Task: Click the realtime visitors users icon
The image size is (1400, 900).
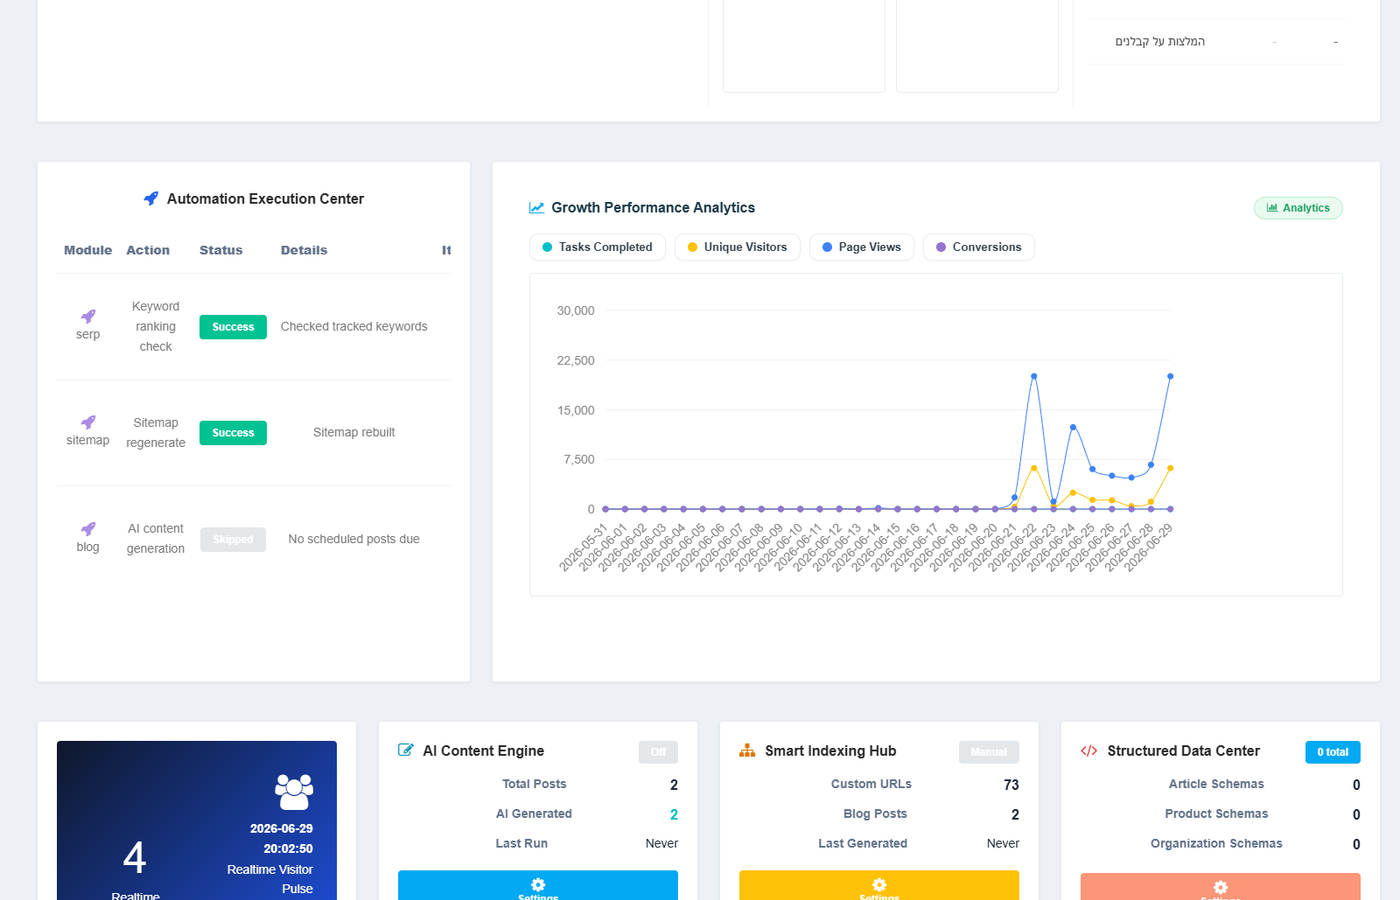Action: [294, 791]
